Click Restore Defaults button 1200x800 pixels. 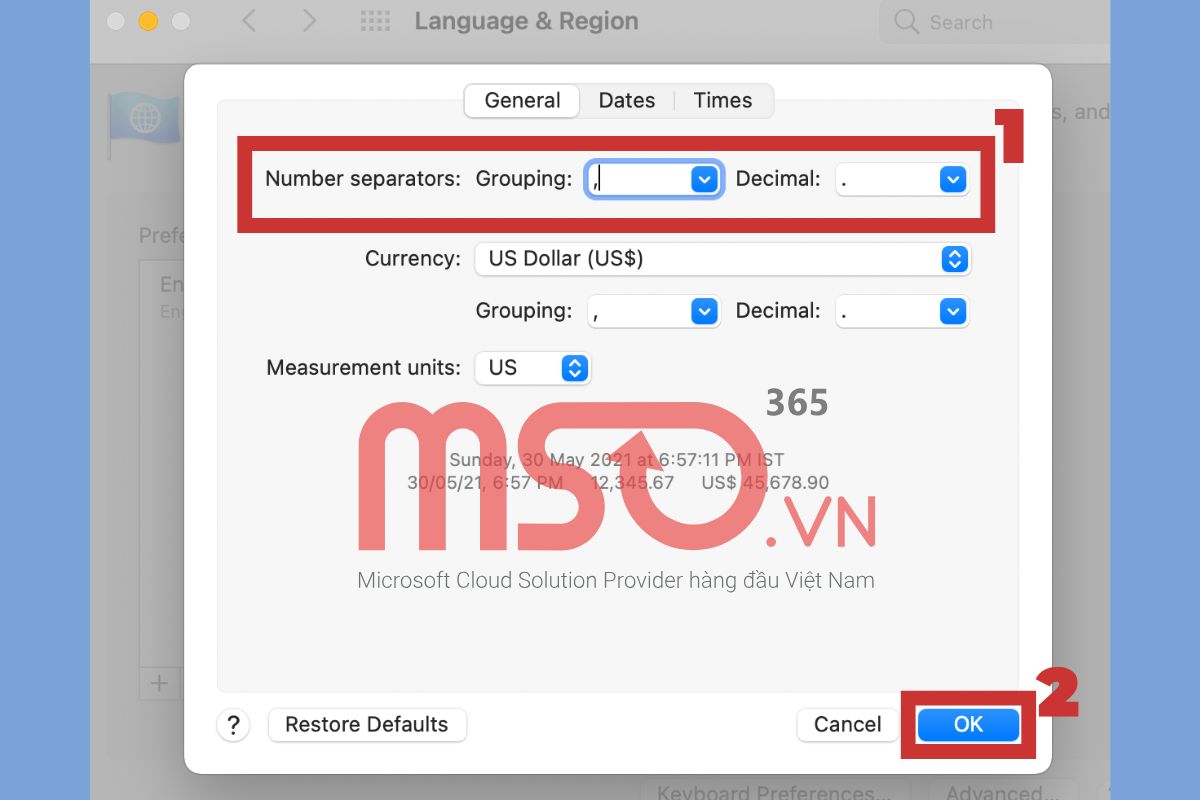coord(367,725)
